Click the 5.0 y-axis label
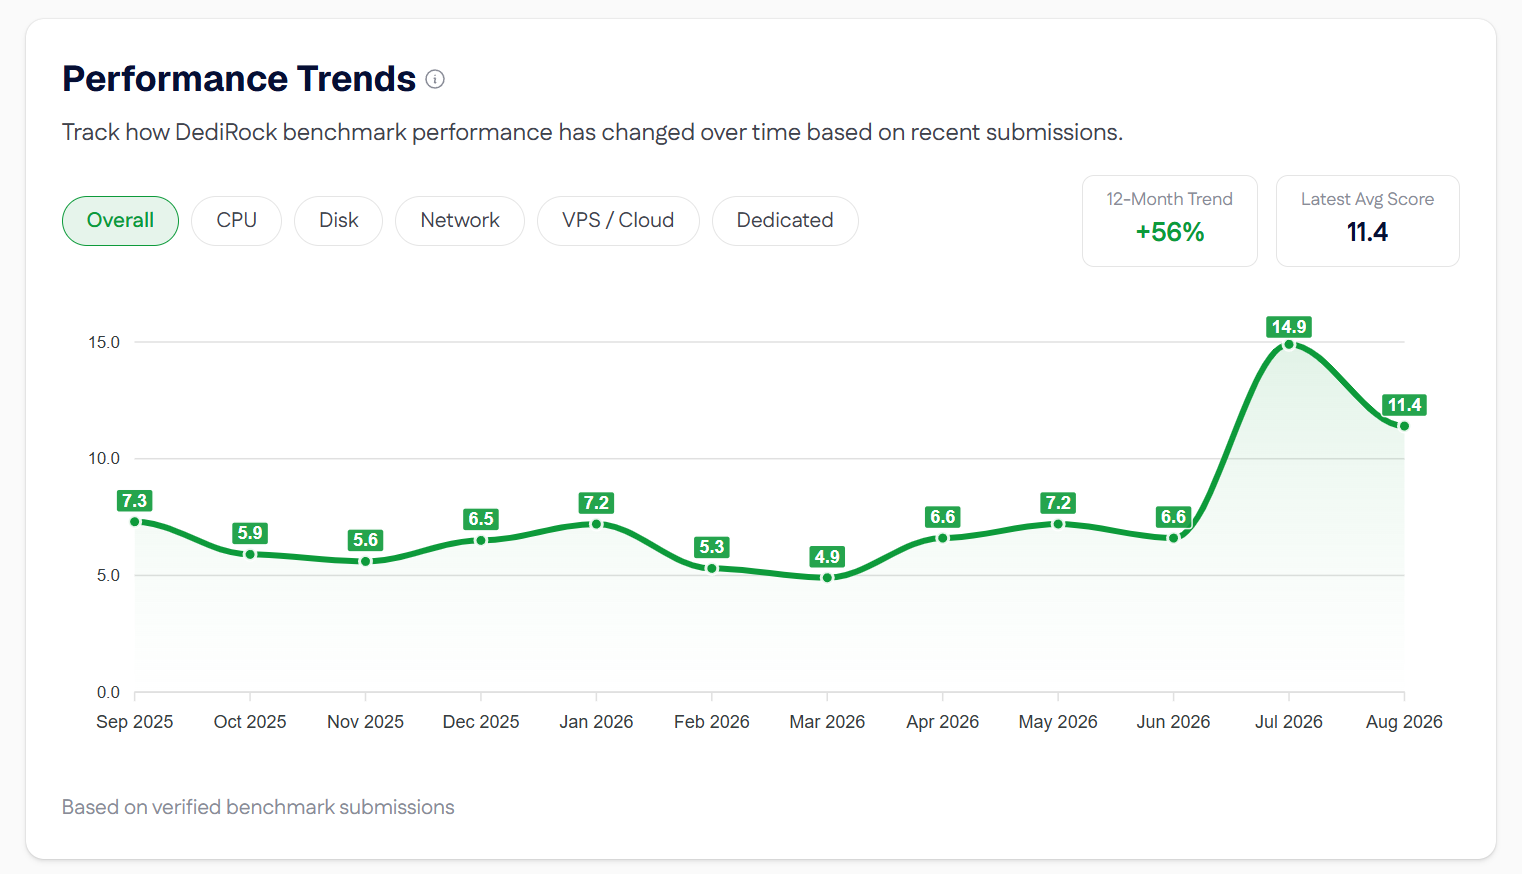This screenshot has width=1522, height=874. coord(108,576)
